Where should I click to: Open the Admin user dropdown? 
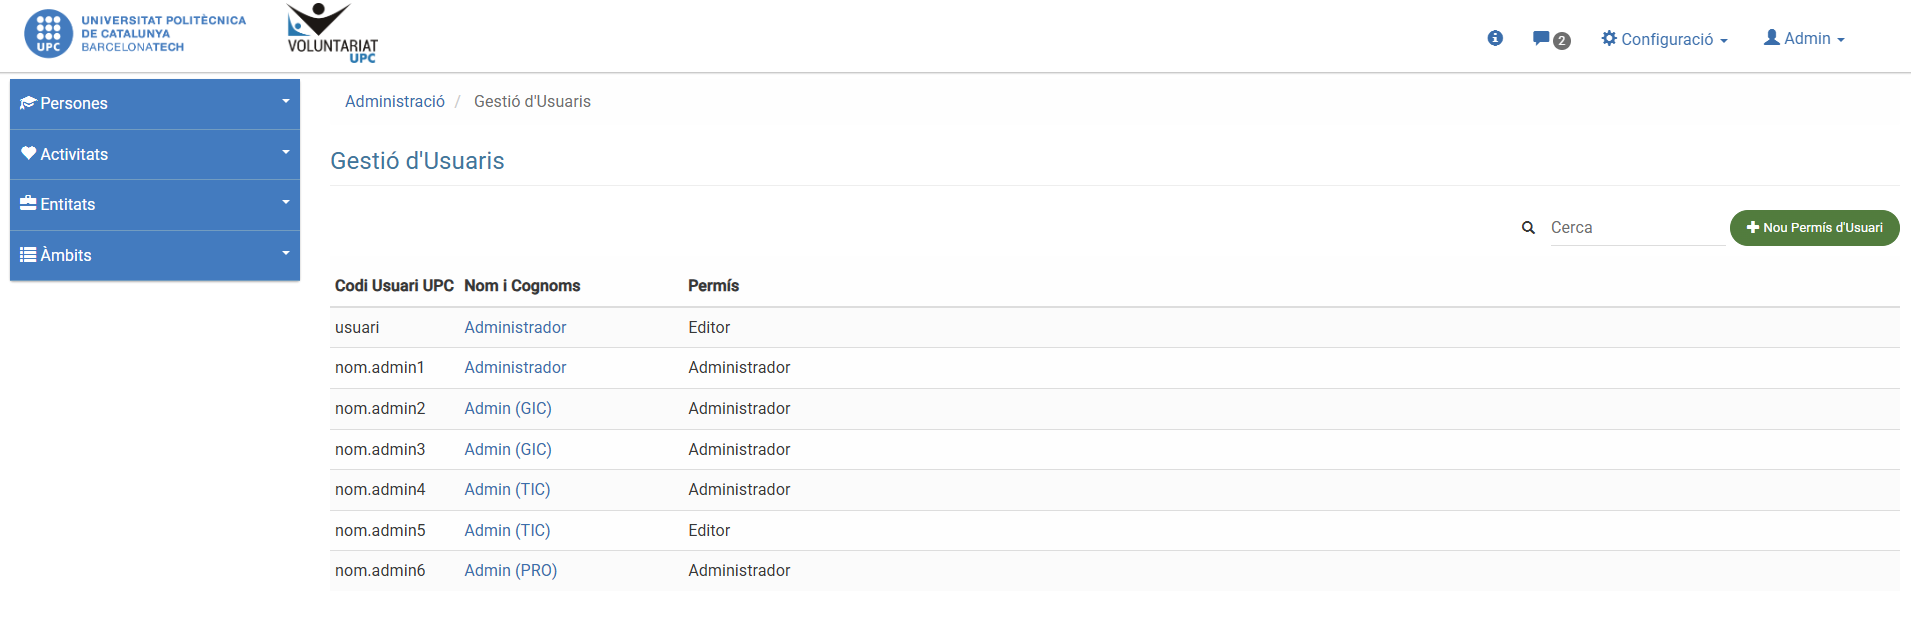(x=1804, y=38)
